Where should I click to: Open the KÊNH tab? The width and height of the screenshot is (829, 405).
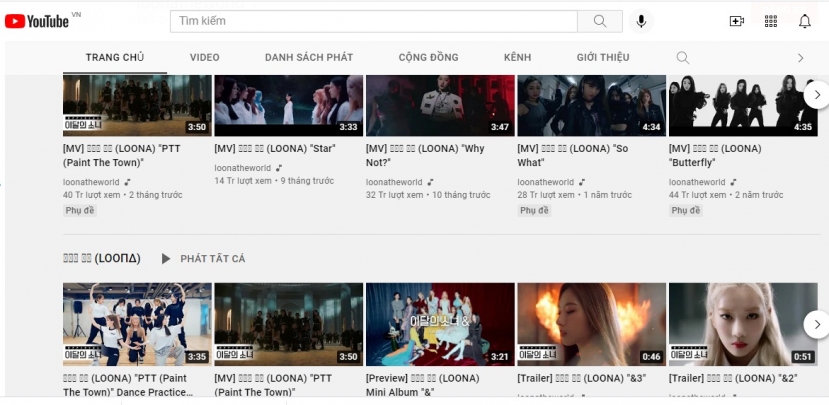pyautogui.click(x=517, y=57)
